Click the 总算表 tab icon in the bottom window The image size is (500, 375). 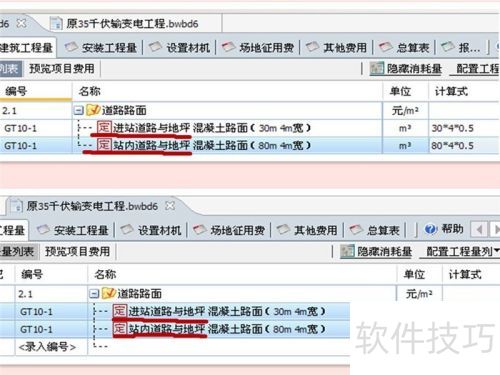pyautogui.click(x=356, y=230)
